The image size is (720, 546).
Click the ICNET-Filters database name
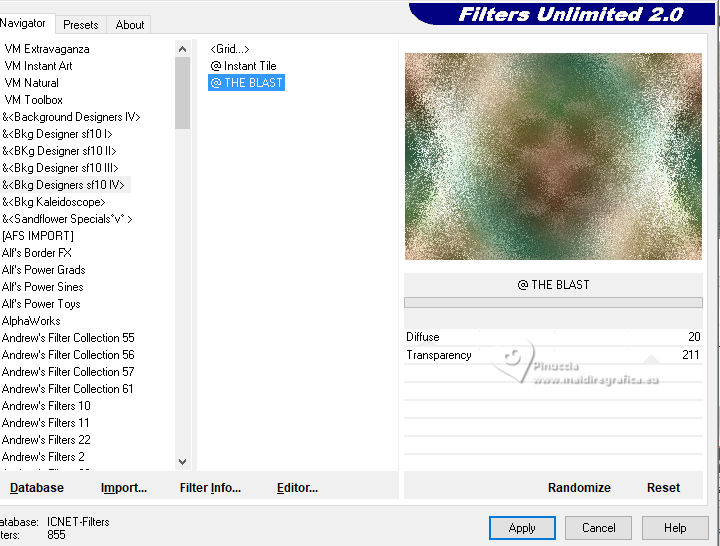(x=78, y=522)
